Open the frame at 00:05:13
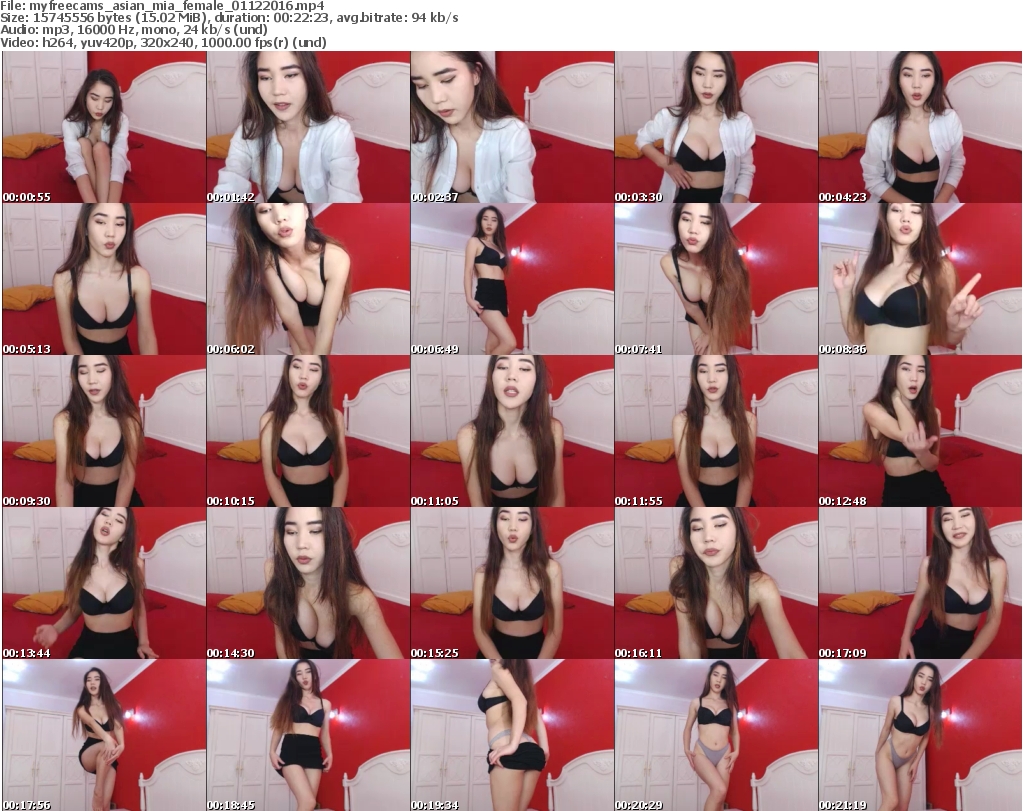This screenshot has width=1024, height=811. (104, 279)
